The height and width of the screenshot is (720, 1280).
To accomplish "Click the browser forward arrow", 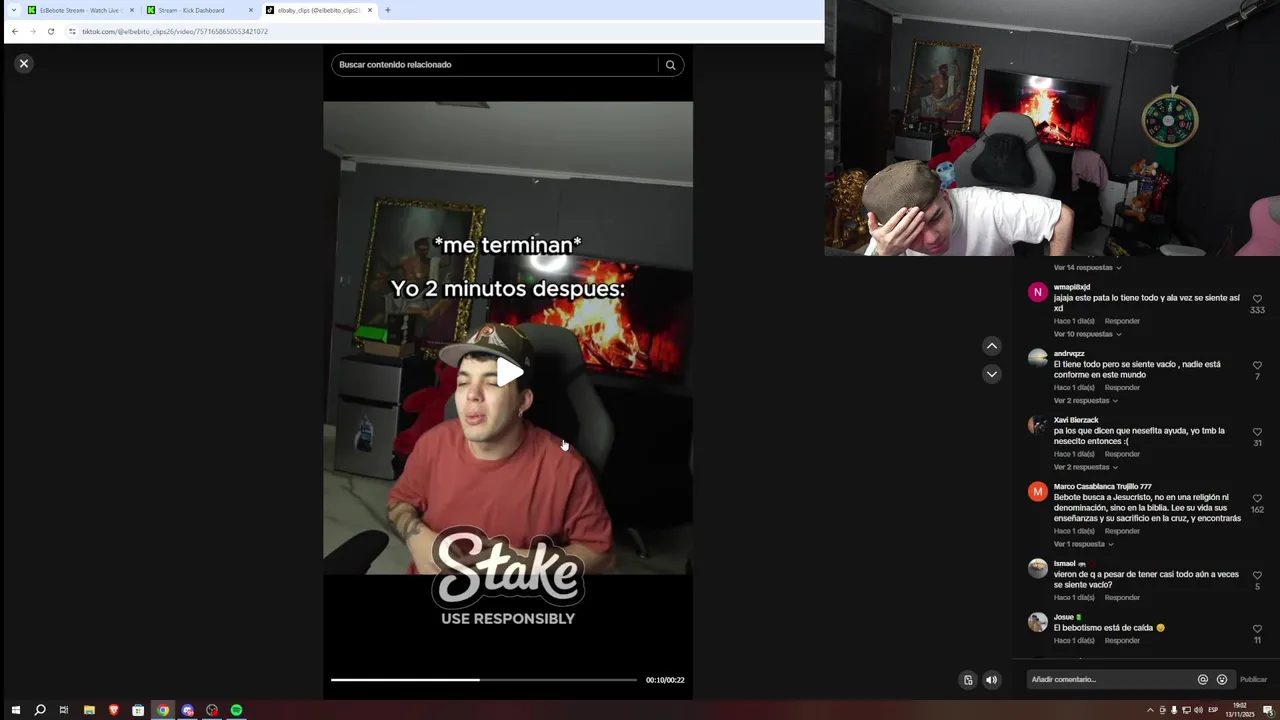I will pos(32,31).
